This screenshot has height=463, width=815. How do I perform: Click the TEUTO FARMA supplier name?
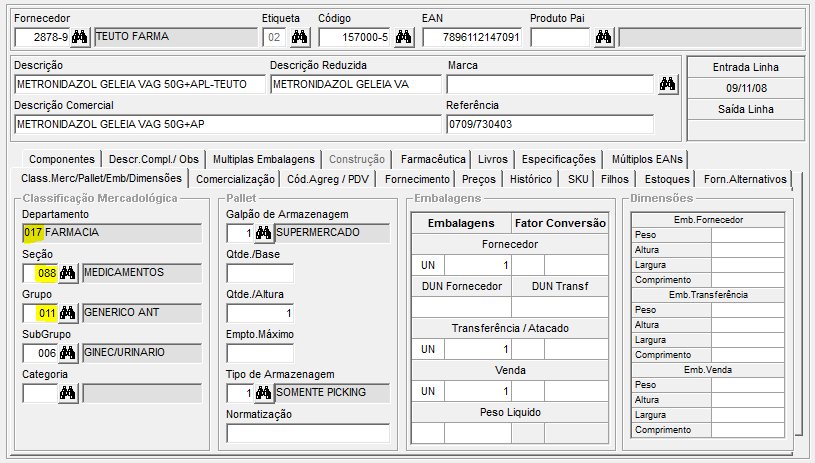[x=176, y=37]
